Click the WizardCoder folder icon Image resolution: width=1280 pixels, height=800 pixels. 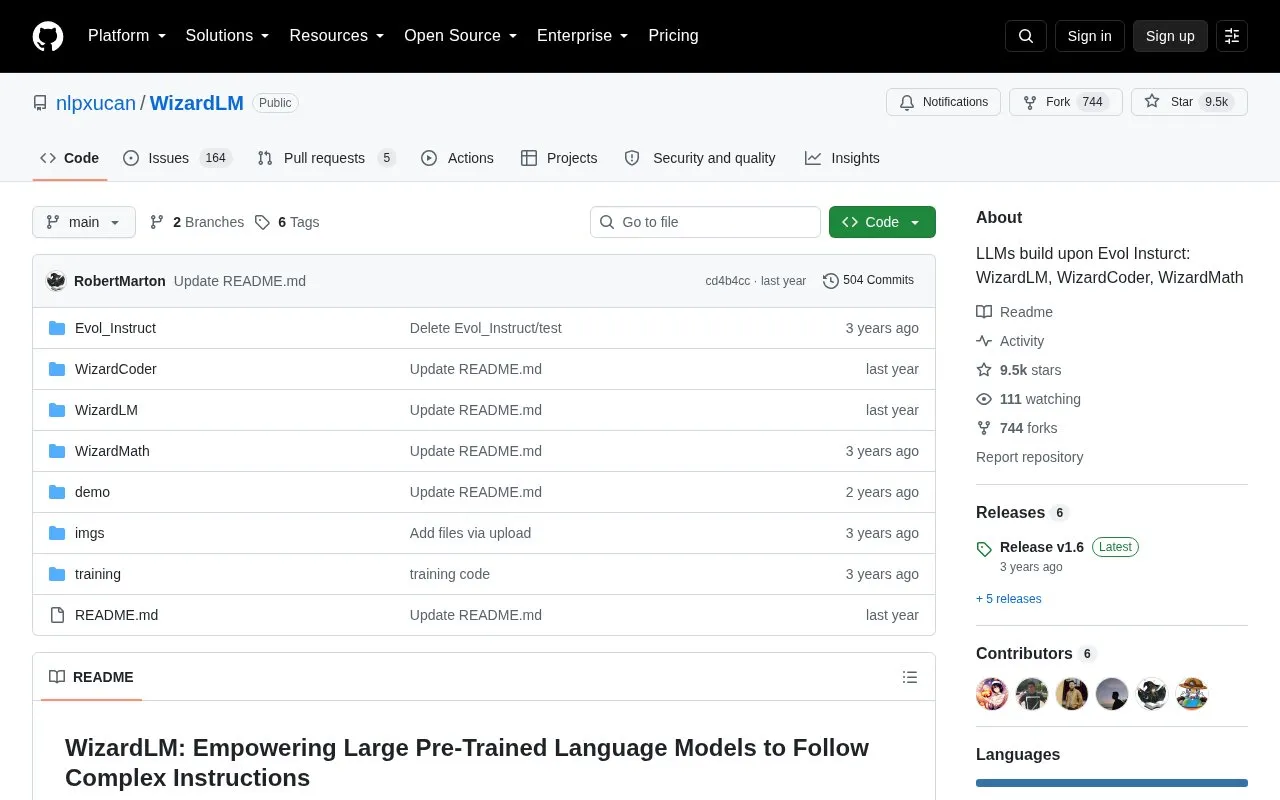pos(57,369)
